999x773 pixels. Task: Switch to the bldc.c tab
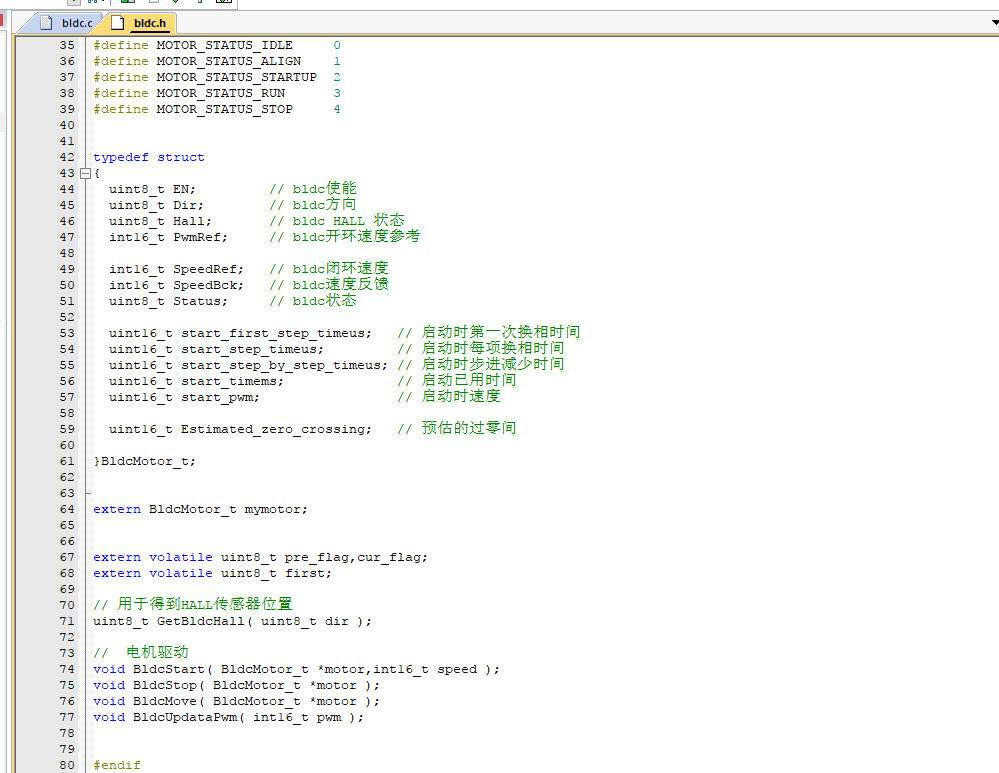(67, 23)
